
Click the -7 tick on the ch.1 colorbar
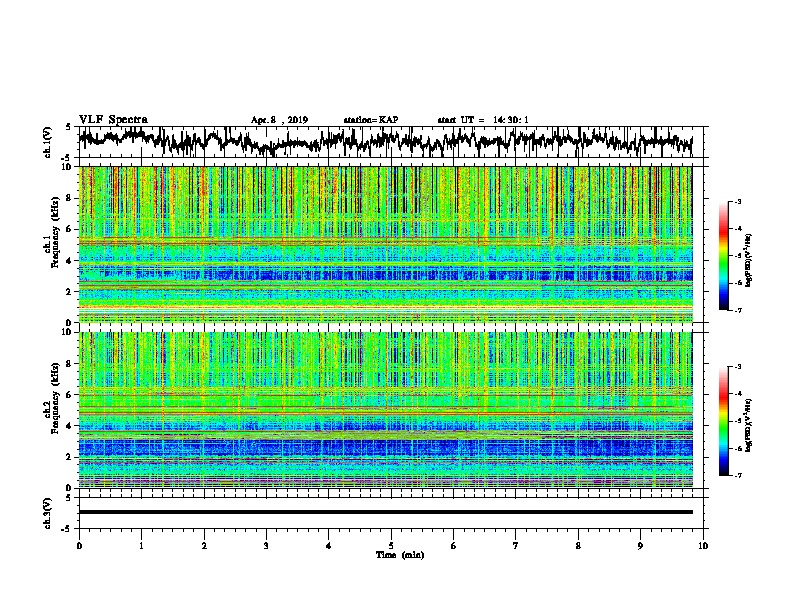(x=737, y=310)
